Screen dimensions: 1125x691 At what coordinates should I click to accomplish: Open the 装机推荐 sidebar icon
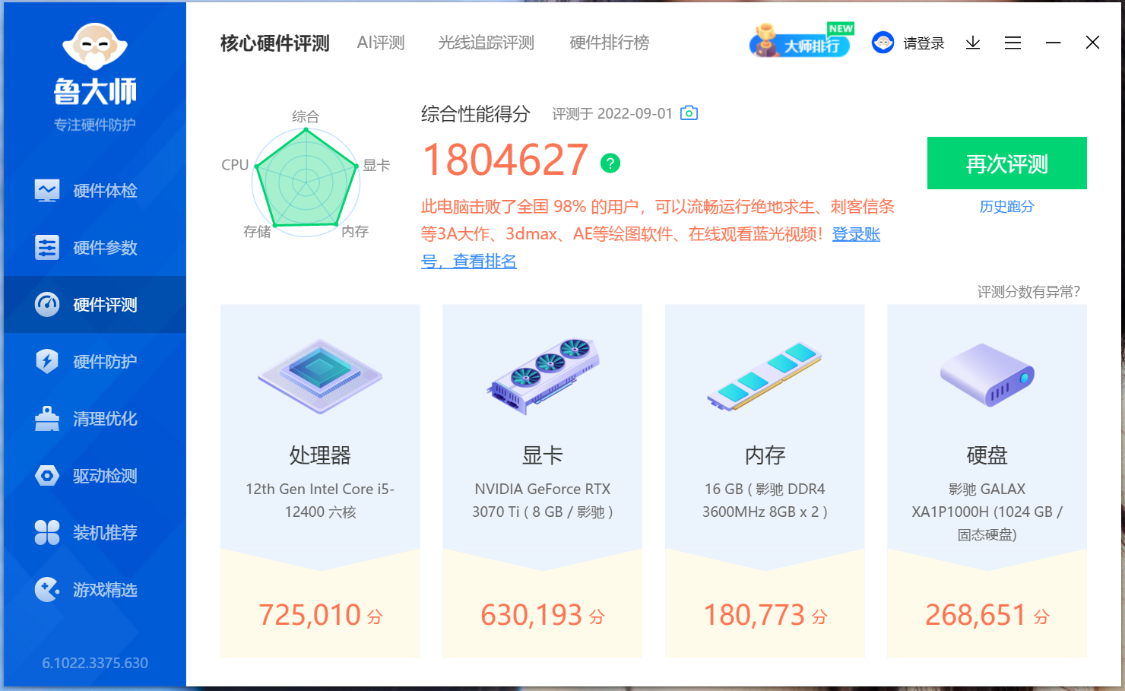[x=47, y=532]
